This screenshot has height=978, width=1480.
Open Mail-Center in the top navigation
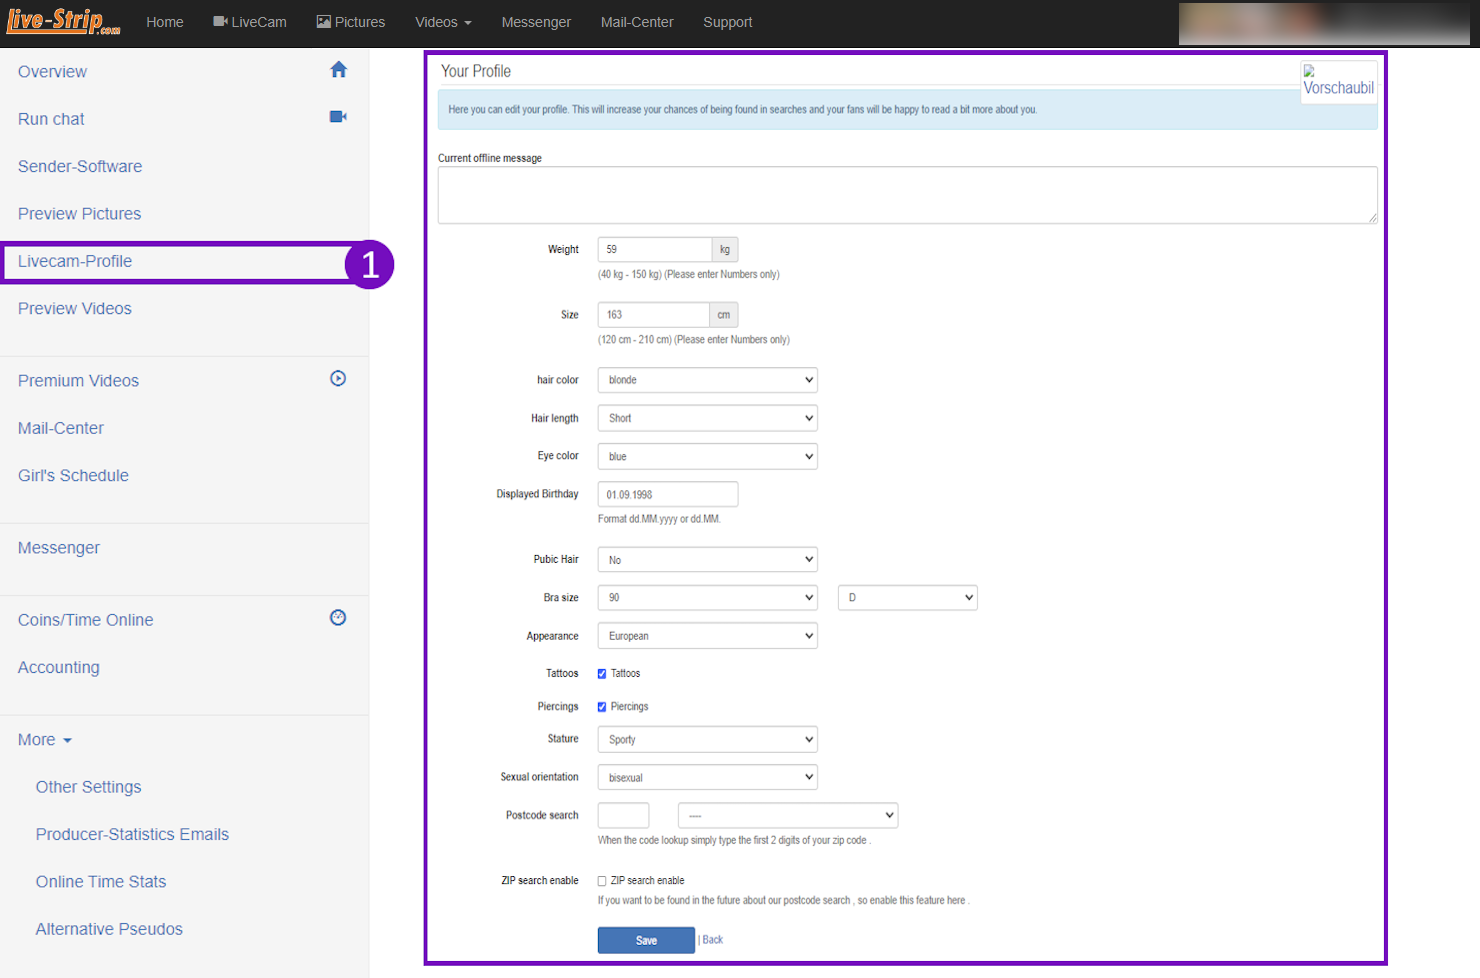(x=636, y=22)
